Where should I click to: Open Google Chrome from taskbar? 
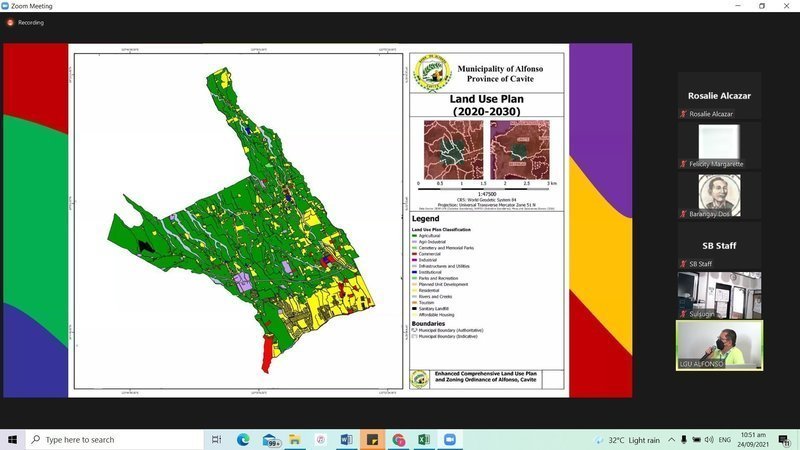(x=399, y=439)
